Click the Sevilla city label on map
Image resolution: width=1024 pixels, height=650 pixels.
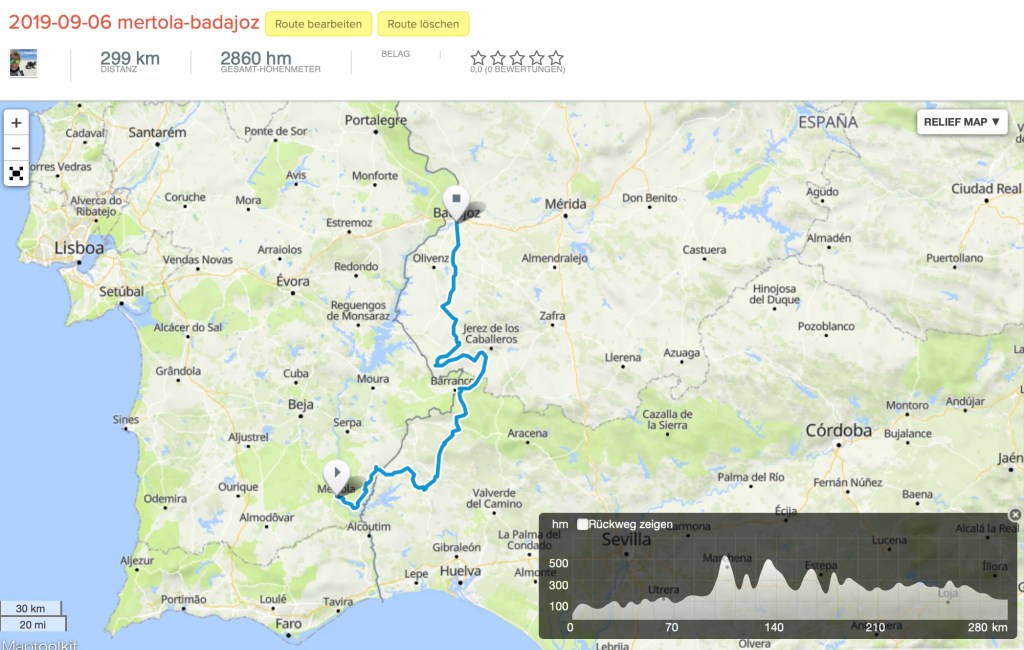point(628,540)
